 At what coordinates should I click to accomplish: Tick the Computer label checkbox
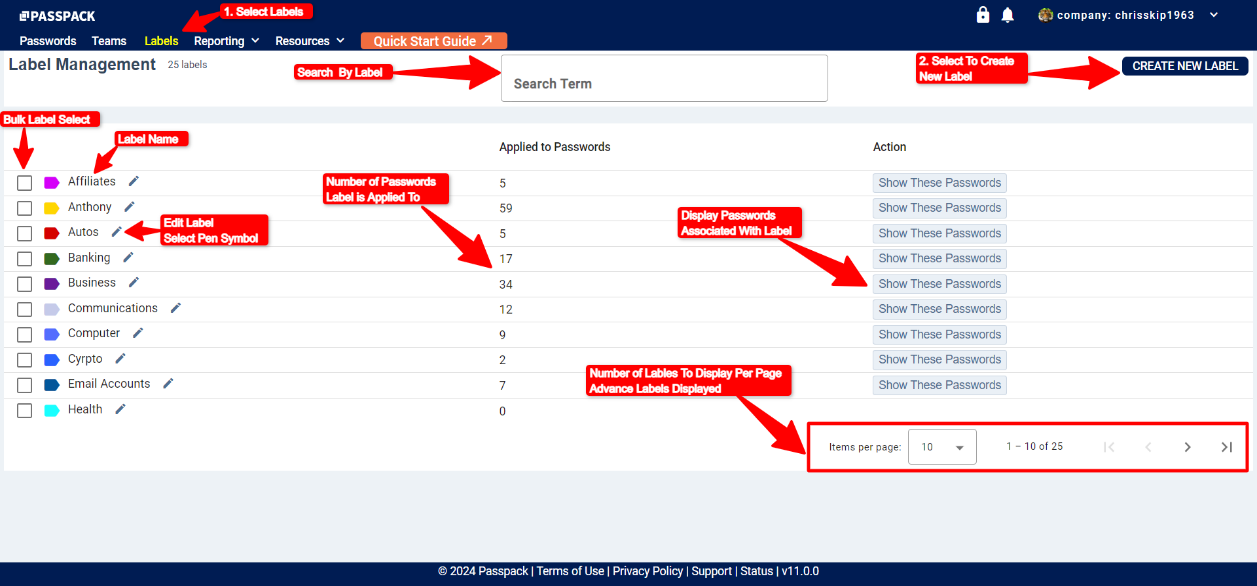click(x=25, y=334)
